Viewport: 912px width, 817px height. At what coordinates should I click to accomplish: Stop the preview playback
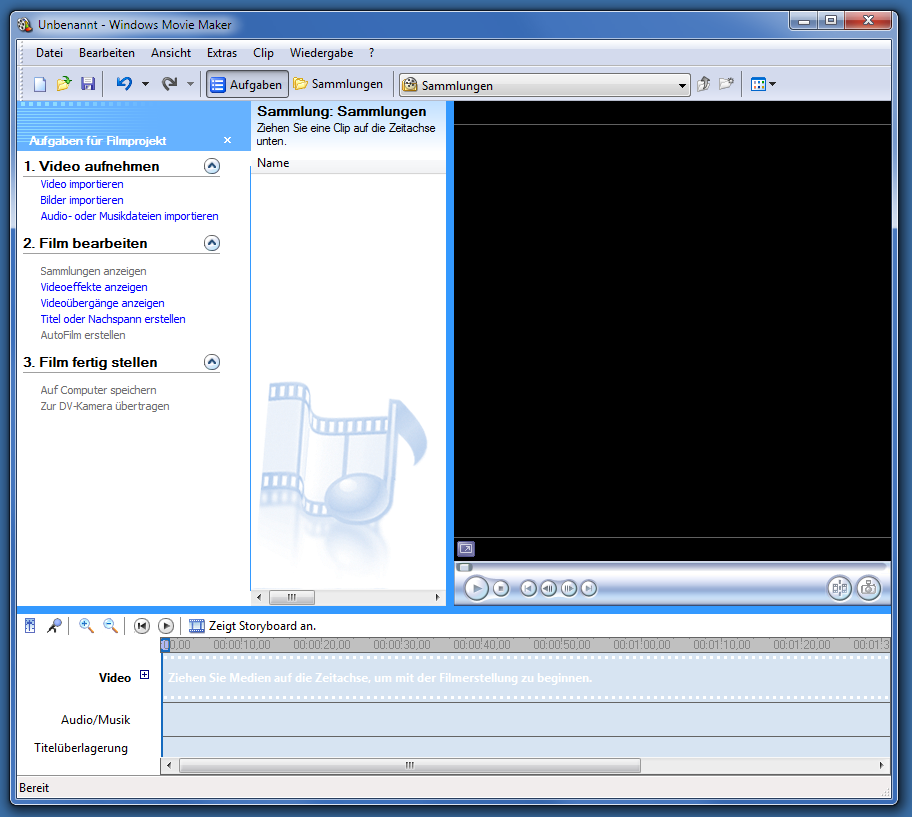coord(501,588)
